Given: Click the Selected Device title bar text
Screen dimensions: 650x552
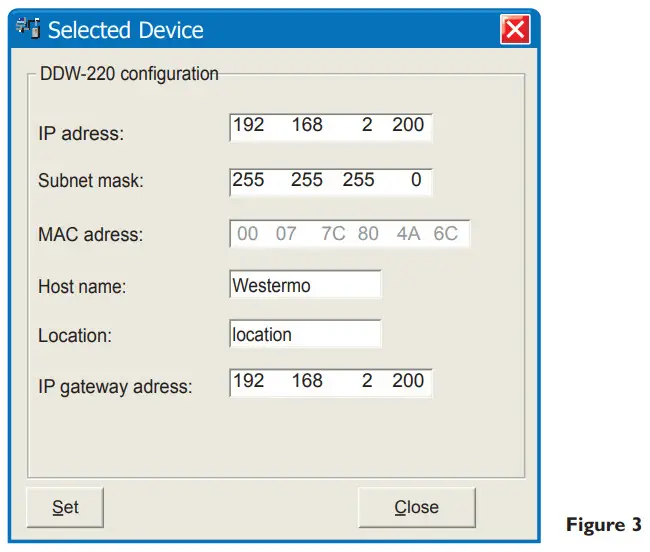Looking at the screenshot, I should (125, 30).
